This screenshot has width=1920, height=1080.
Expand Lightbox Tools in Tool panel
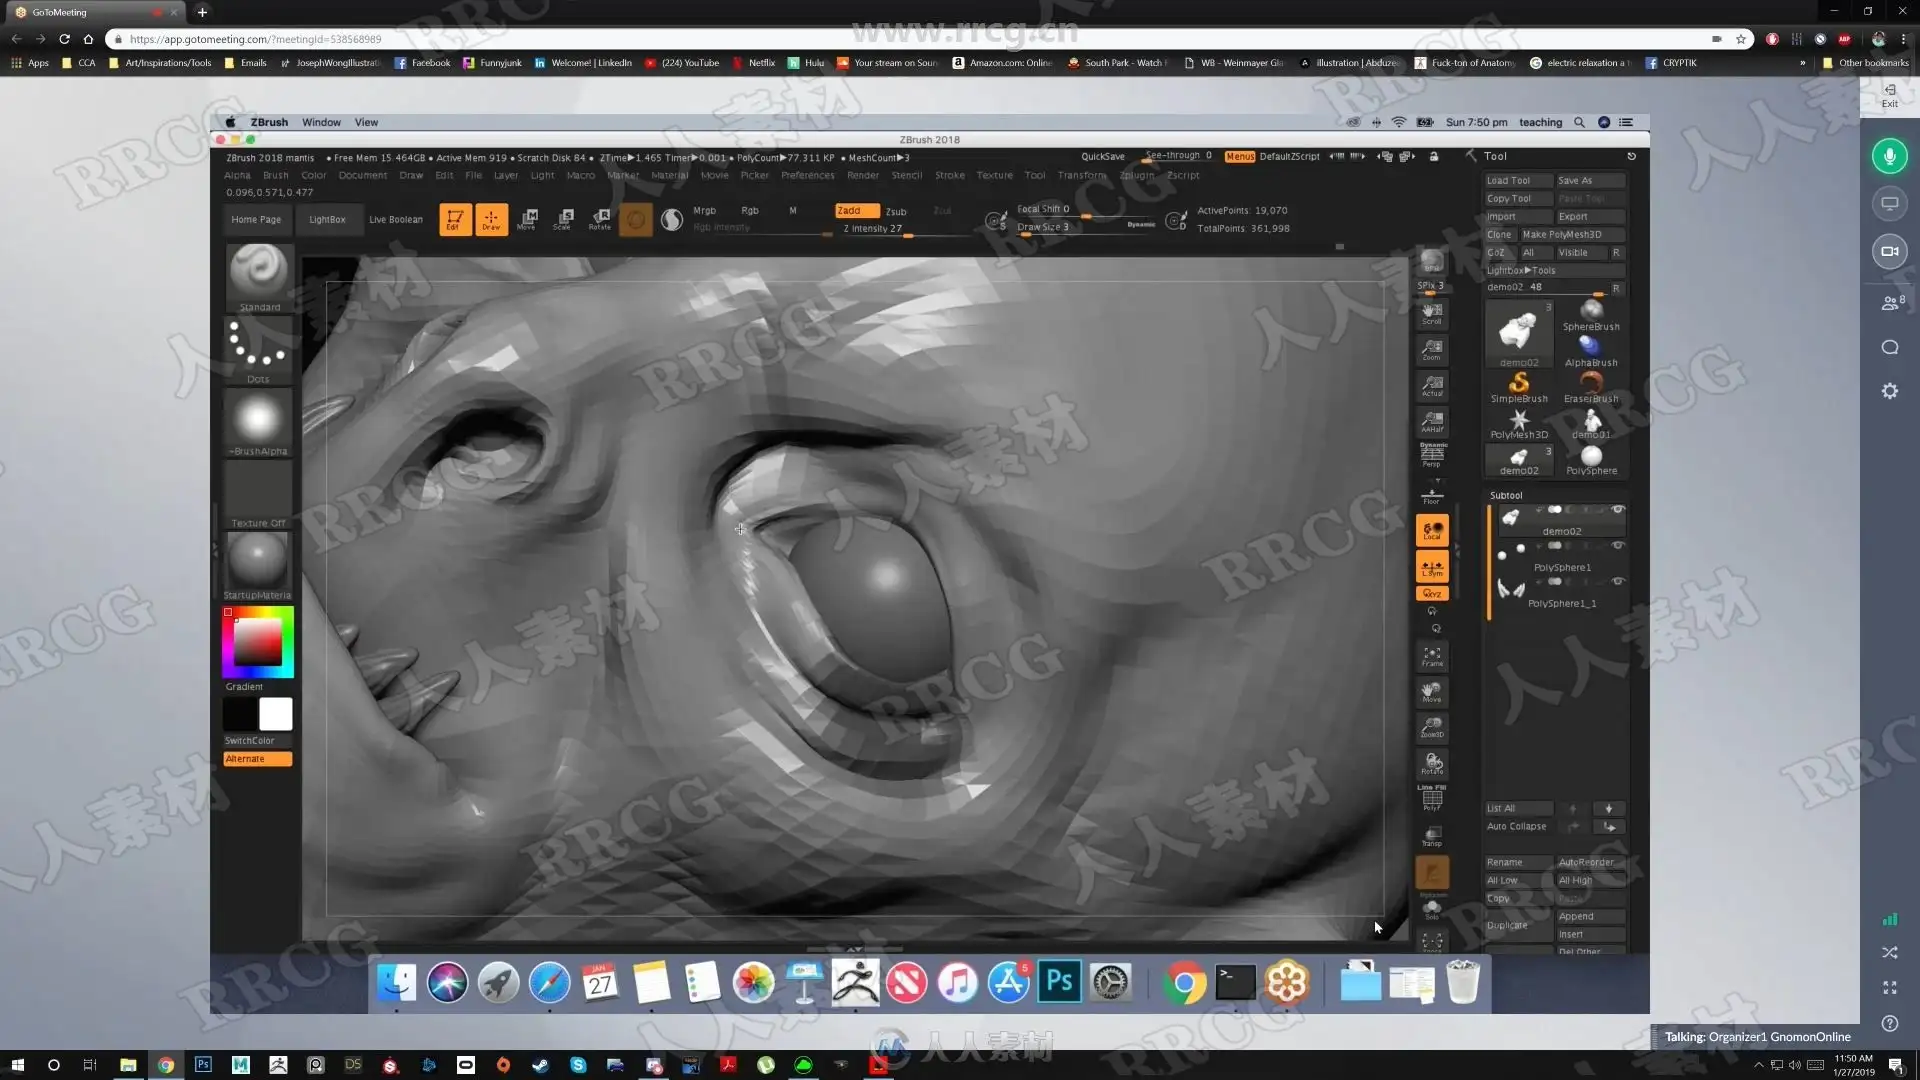[1521, 270]
